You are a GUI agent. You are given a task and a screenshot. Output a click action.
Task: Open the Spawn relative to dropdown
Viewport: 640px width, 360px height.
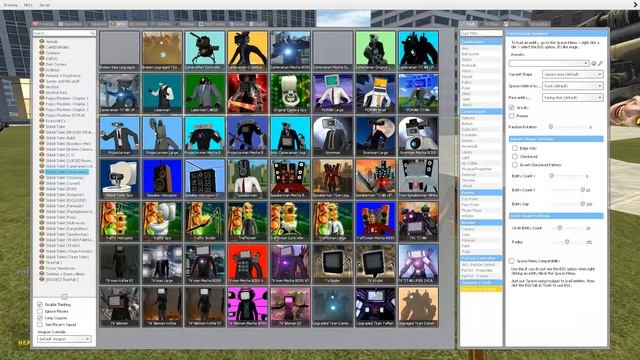[573, 86]
